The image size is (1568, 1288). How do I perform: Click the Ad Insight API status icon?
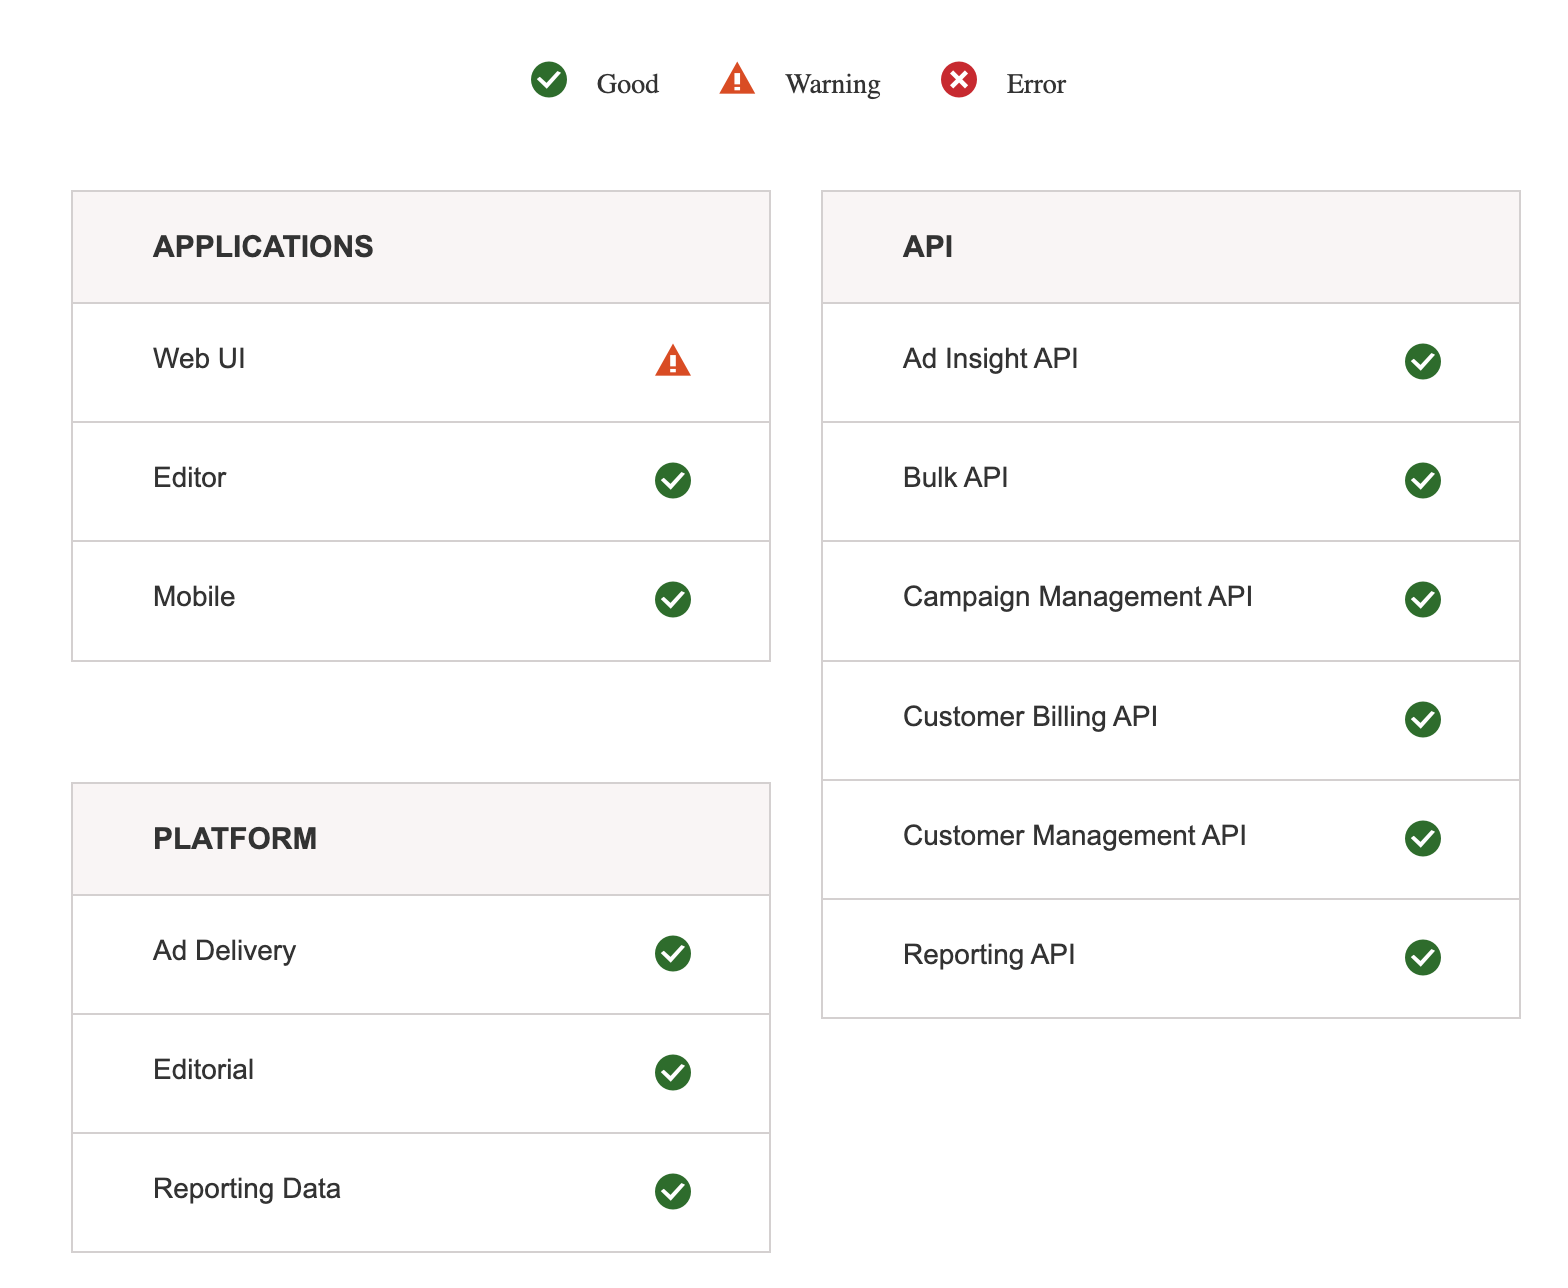[x=1422, y=361]
